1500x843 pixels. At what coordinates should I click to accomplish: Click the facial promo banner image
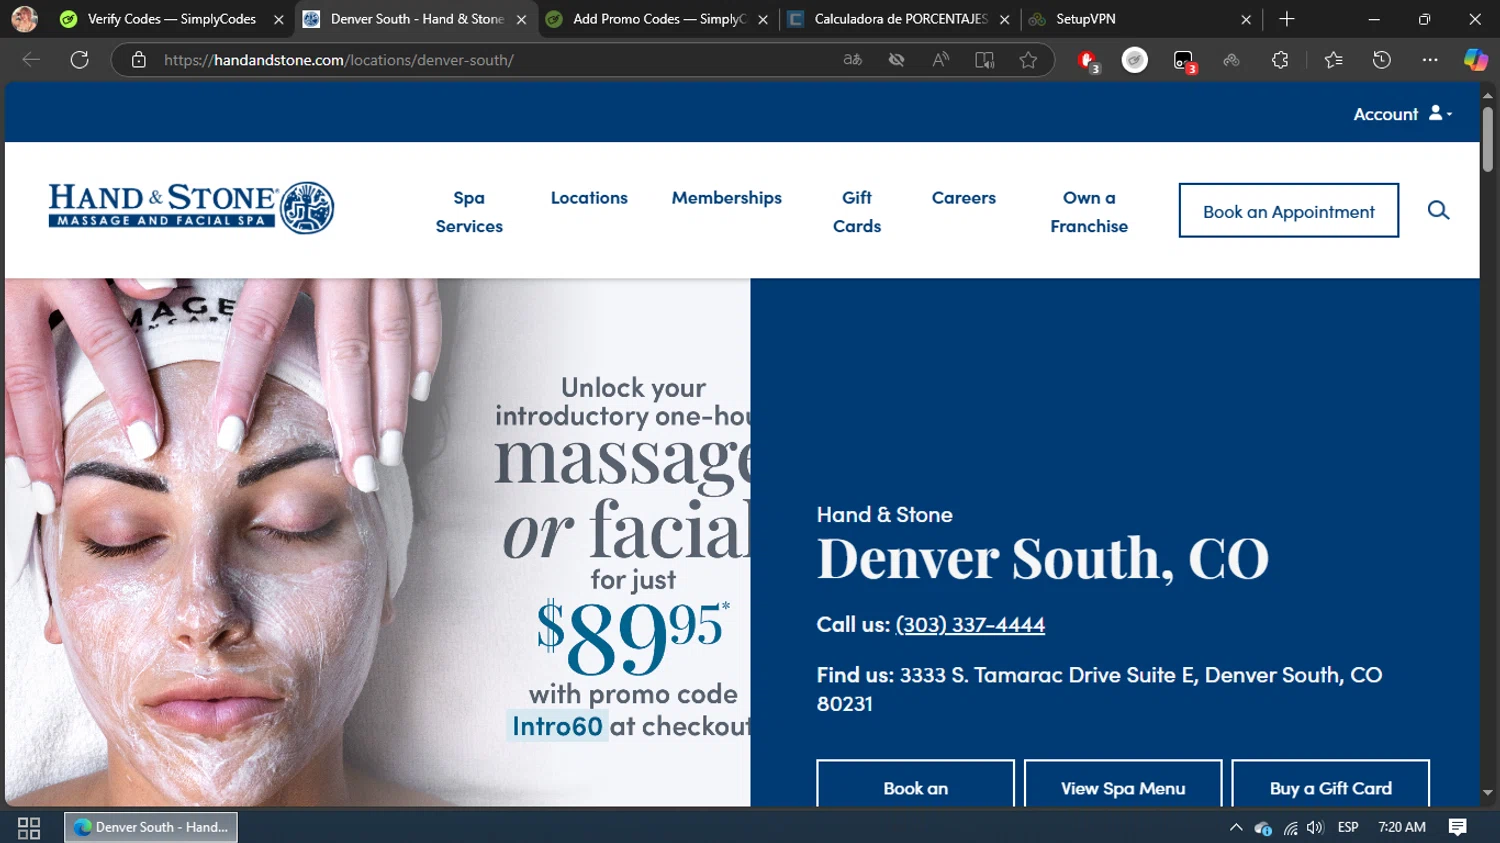click(377, 542)
